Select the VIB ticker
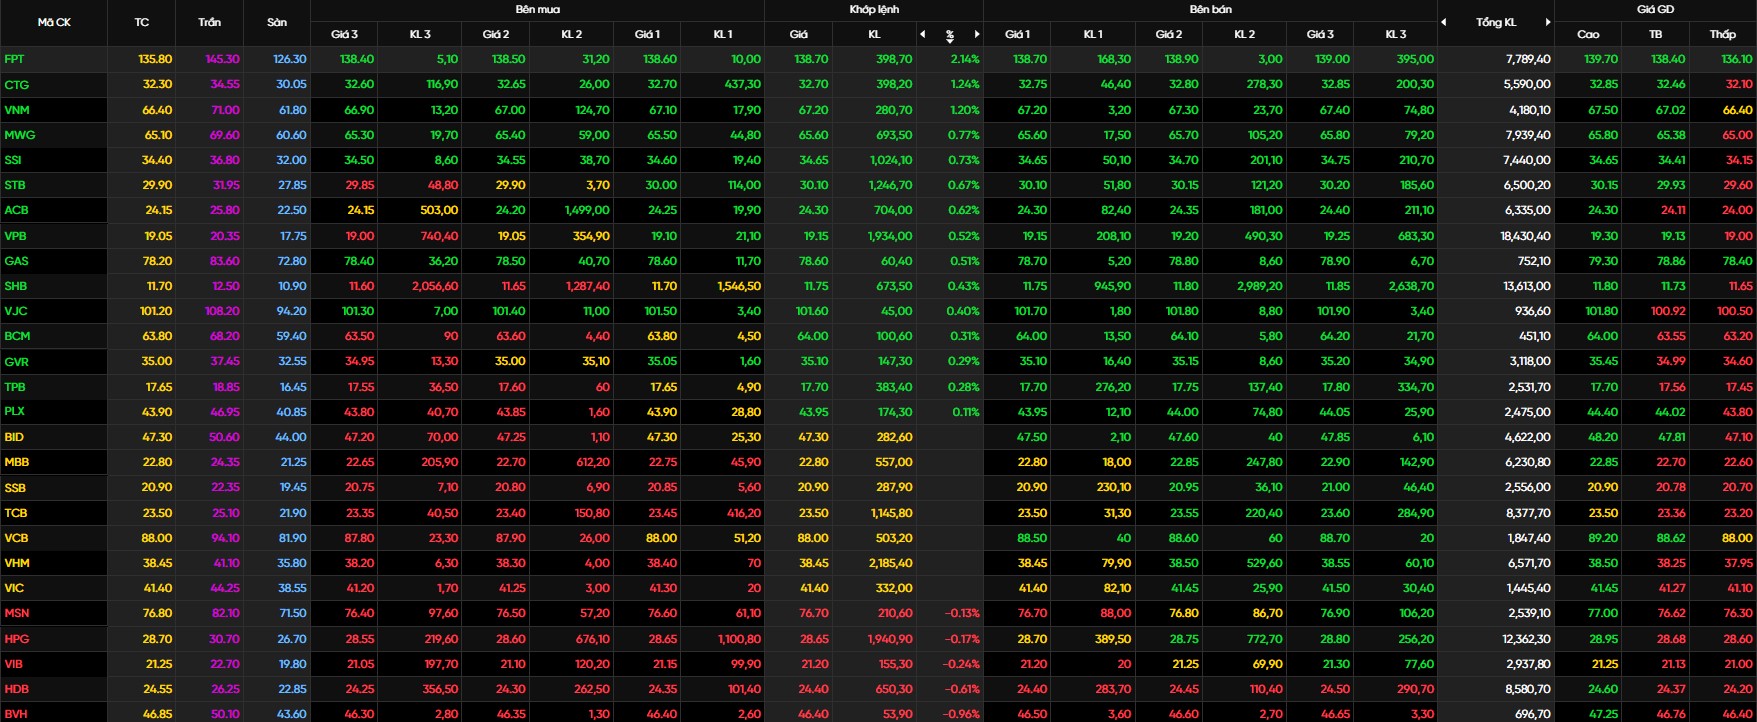 point(13,664)
